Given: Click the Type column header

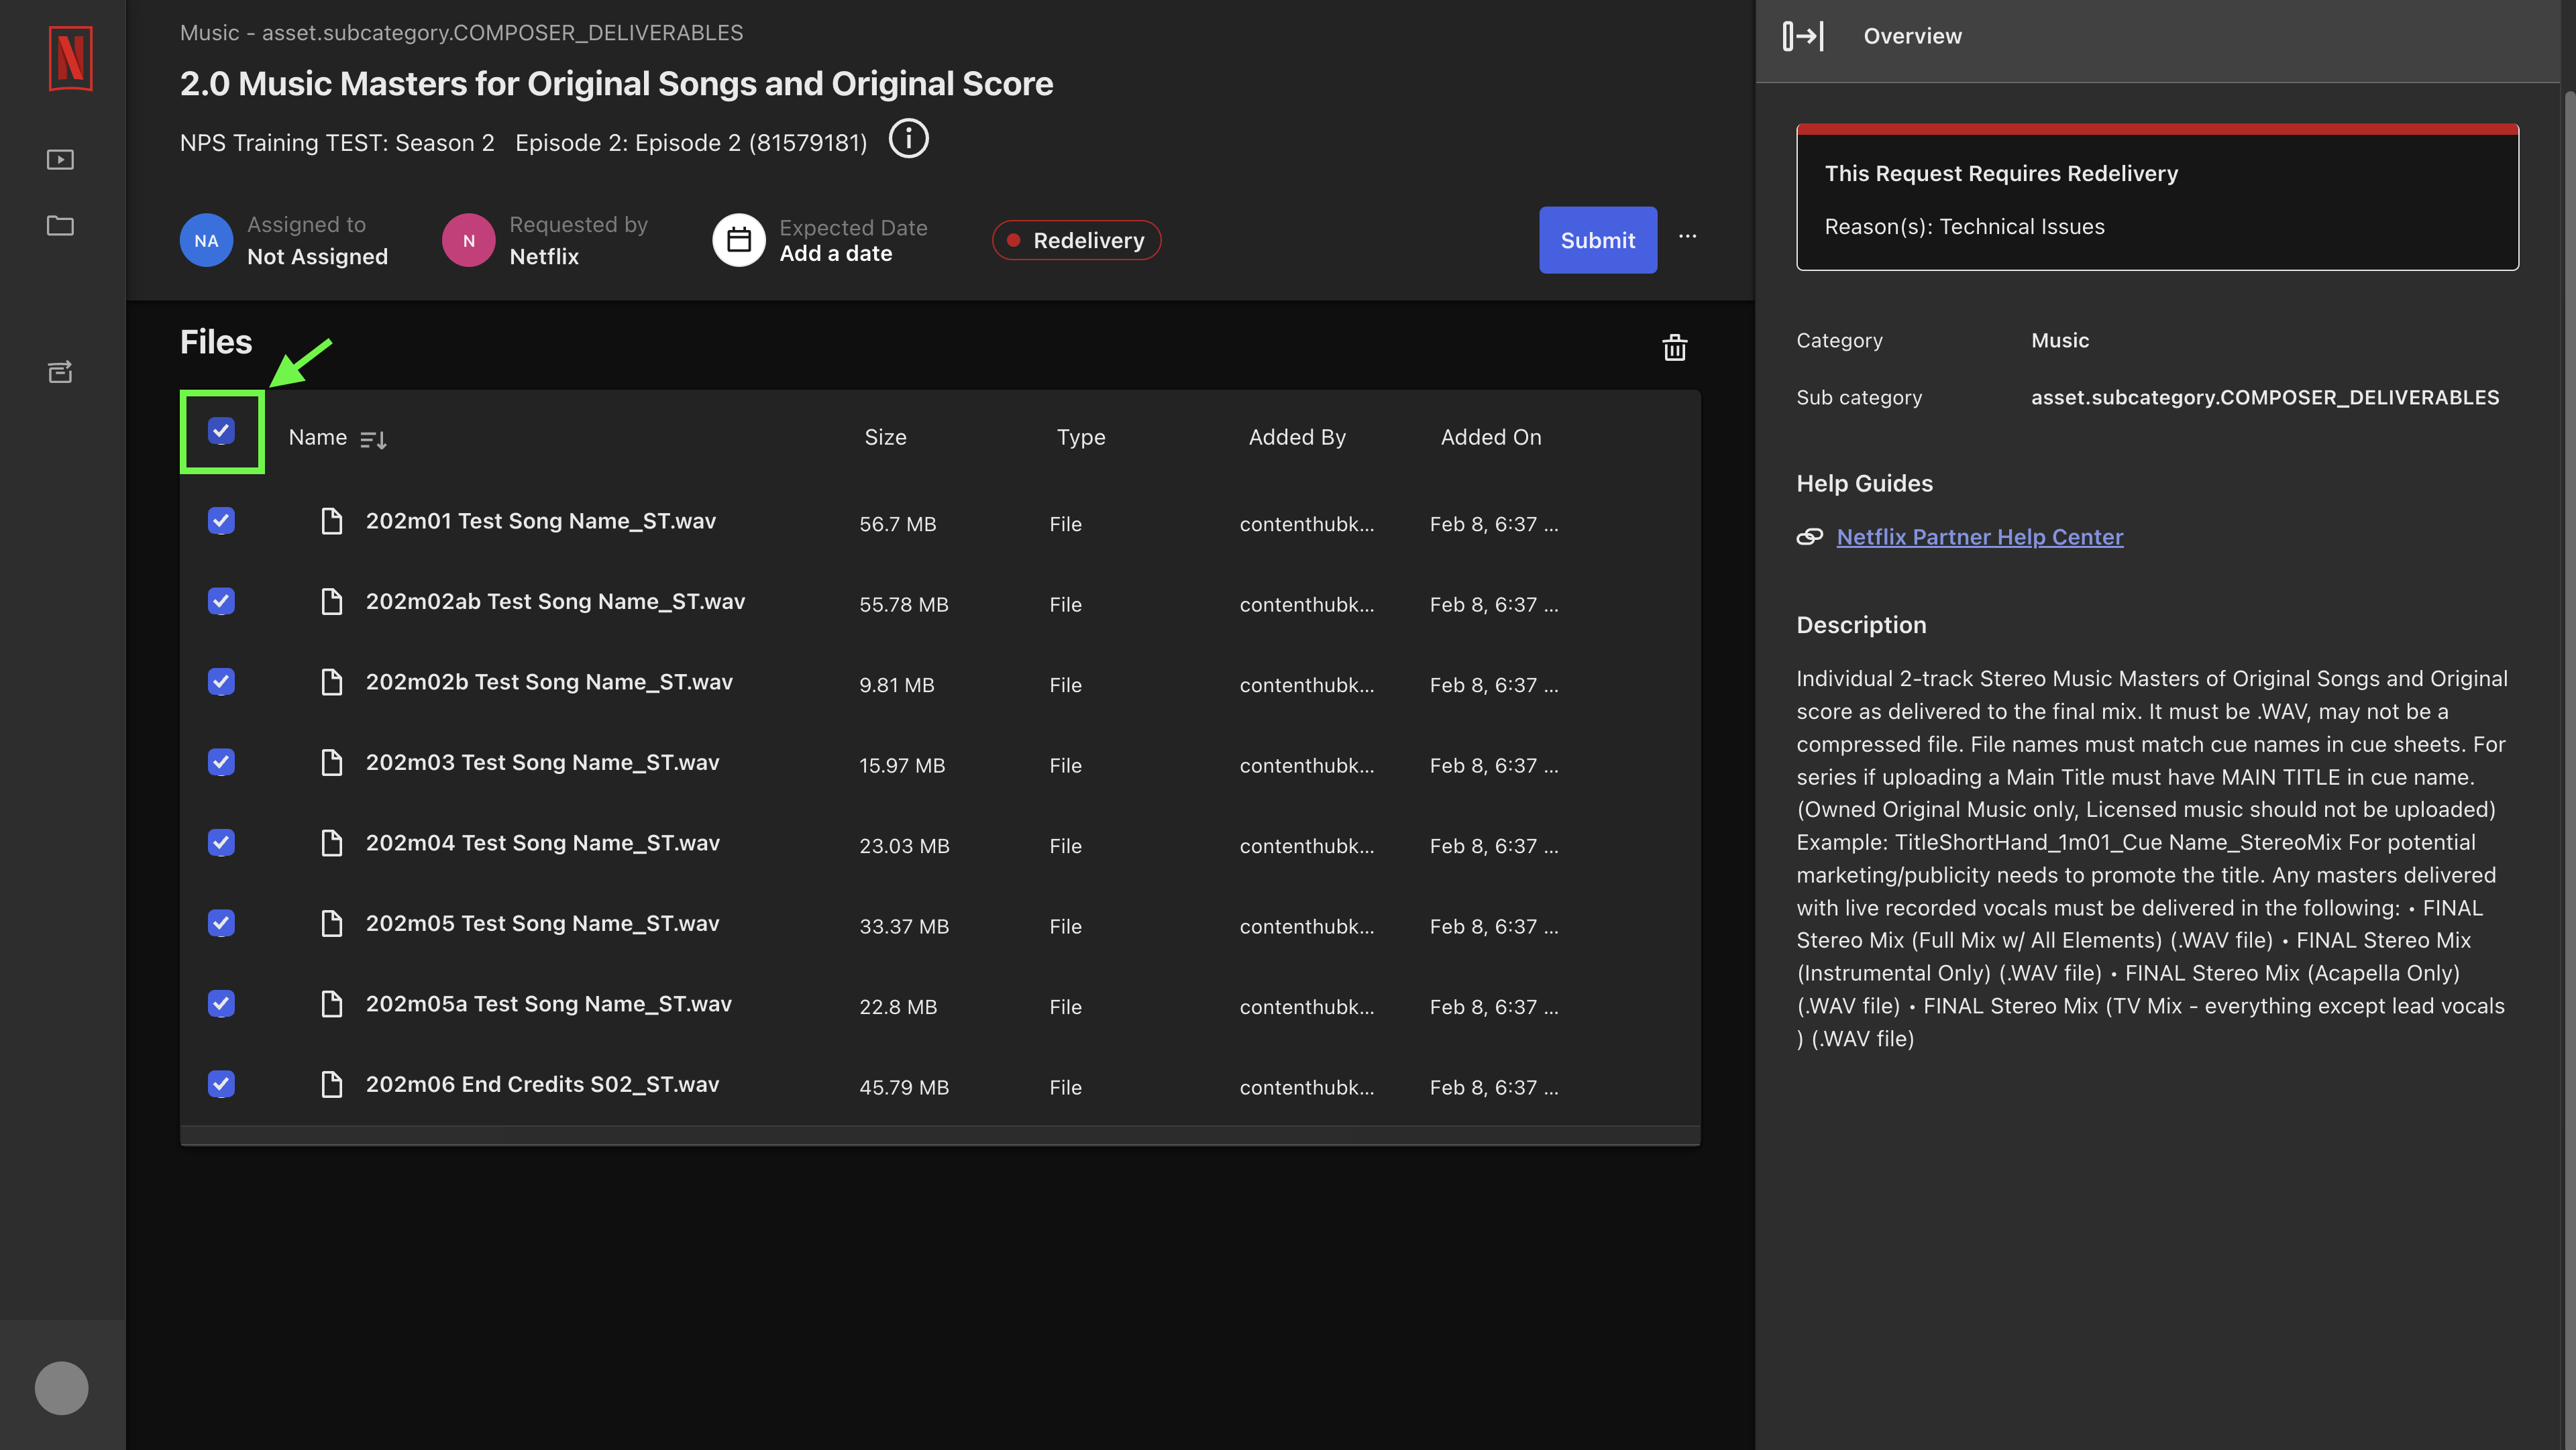Looking at the screenshot, I should pyautogui.click(x=1081, y=437).
